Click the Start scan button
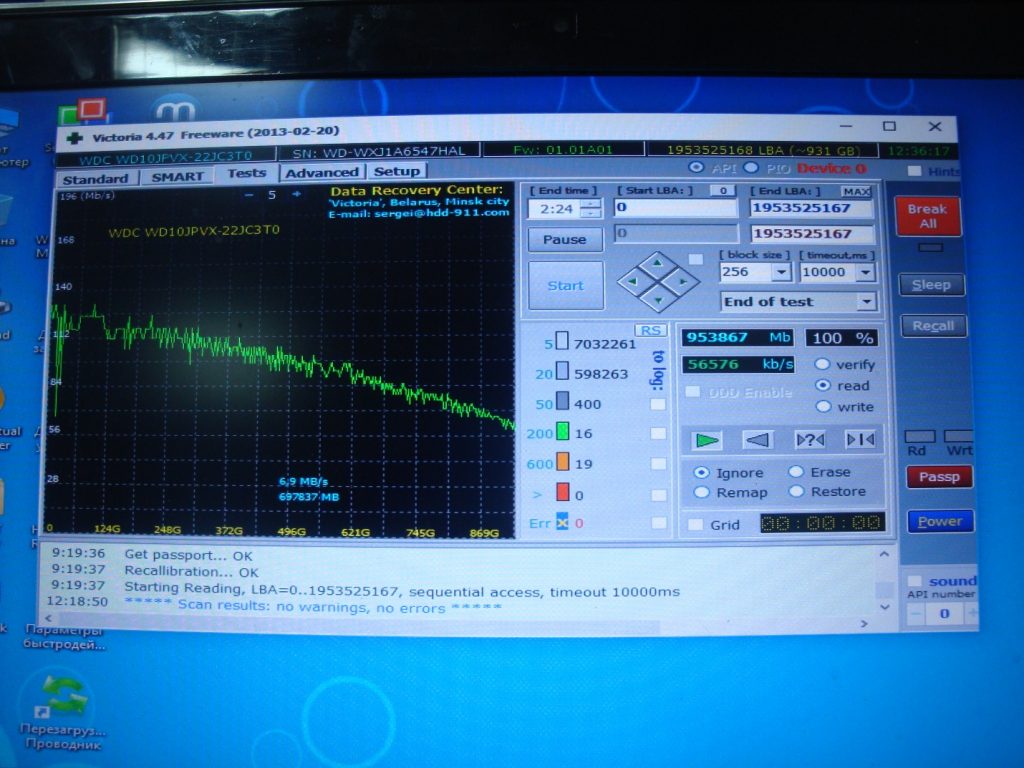 [566, 285]
